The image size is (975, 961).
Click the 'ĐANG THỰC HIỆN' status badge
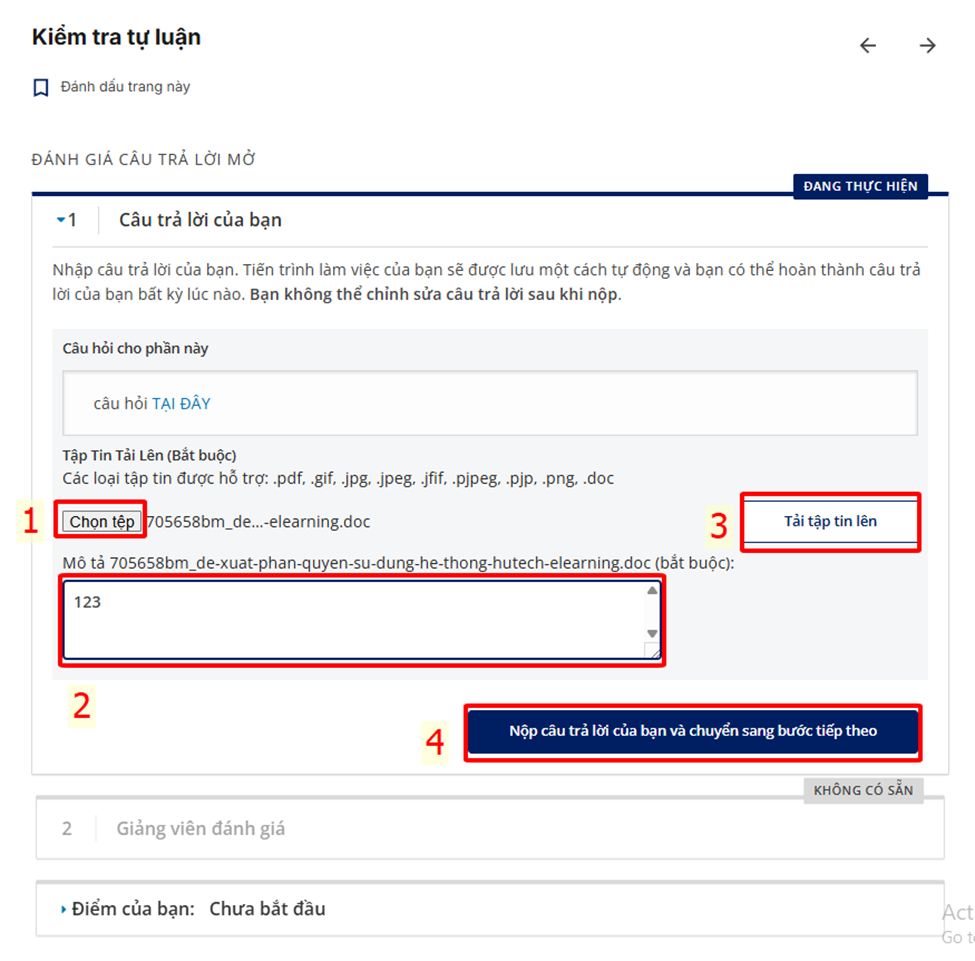pyautogui.click(x=860, y=186)
